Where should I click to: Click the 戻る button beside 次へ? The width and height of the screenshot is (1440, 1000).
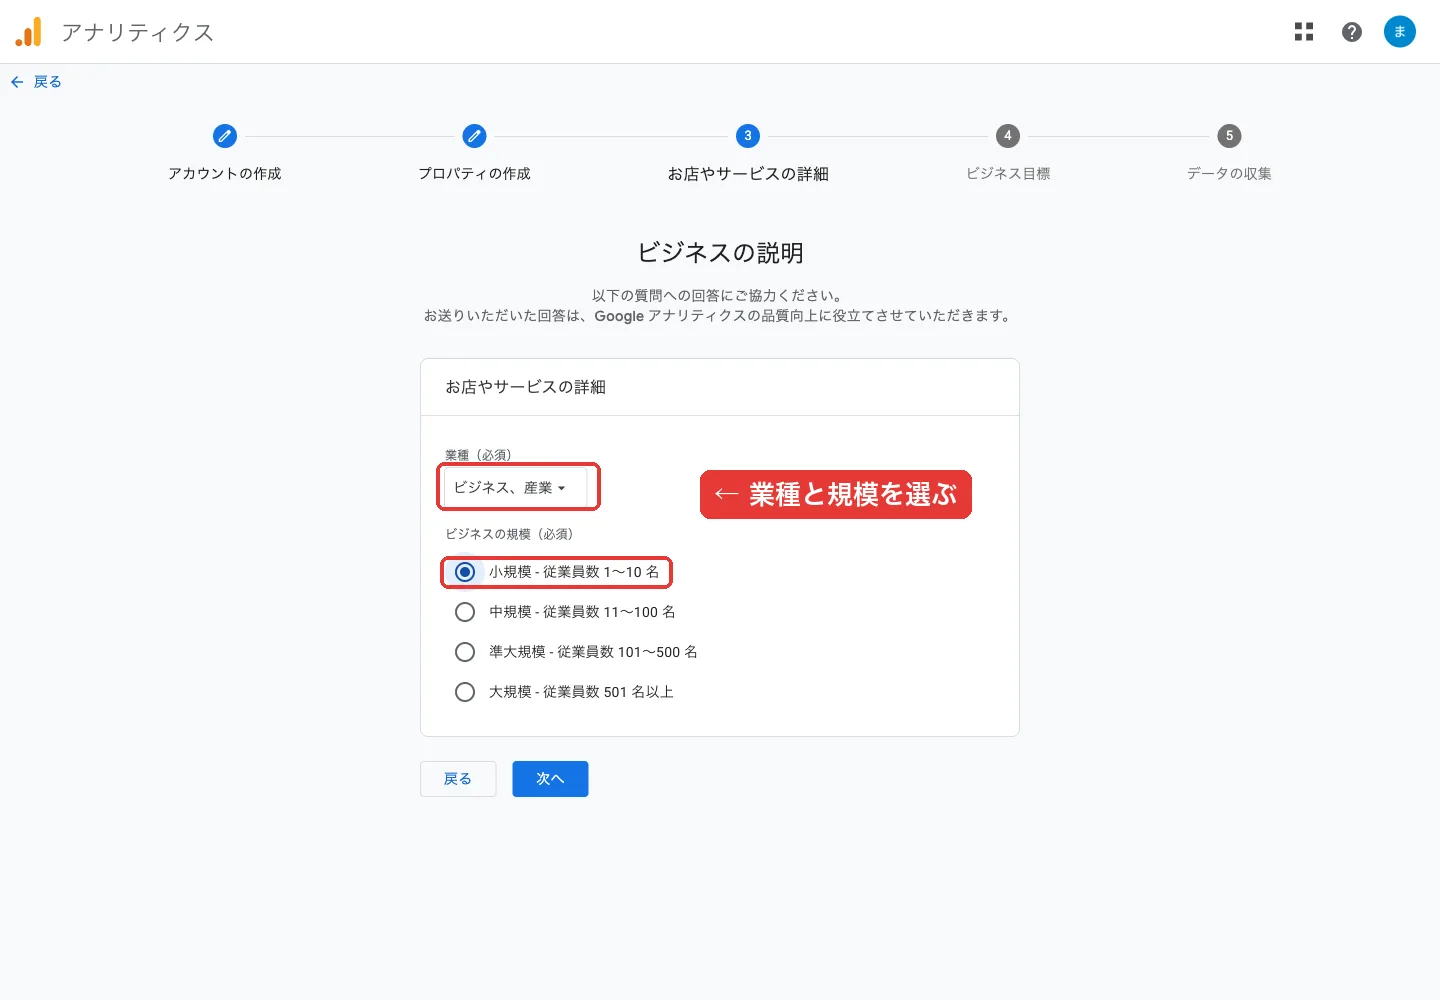point(458,779)
